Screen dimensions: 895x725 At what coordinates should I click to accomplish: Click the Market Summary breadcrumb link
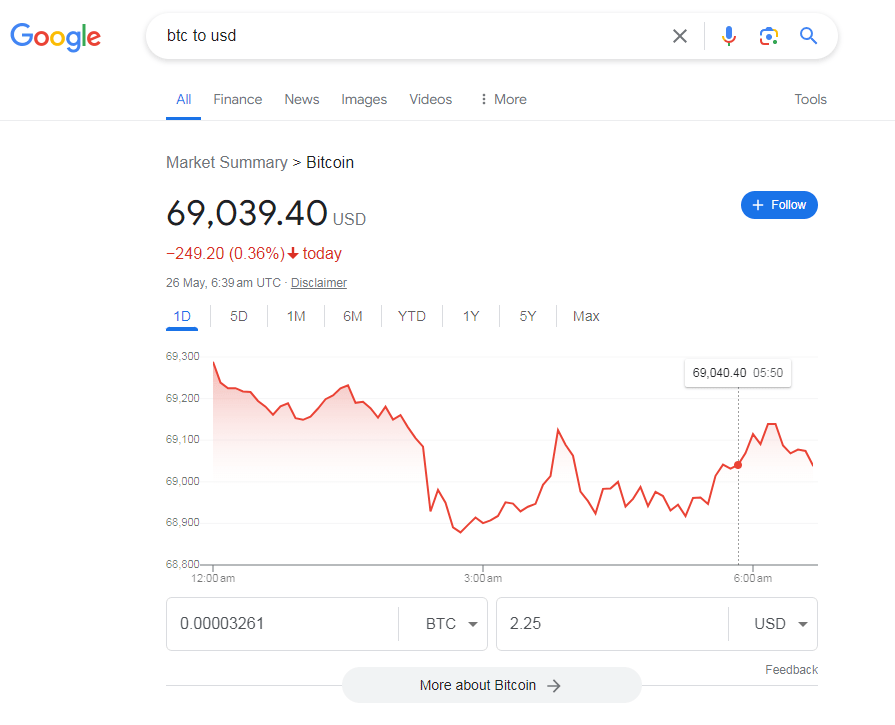226,162
